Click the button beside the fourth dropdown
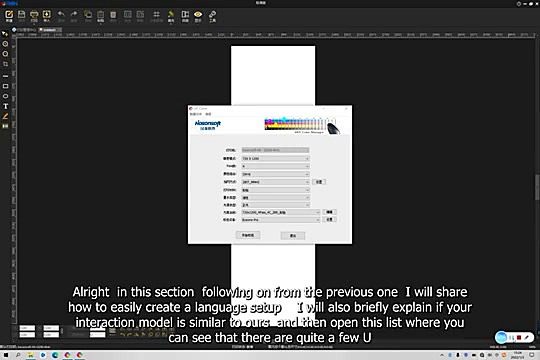This screenshot has height=360, width=540. [x=319, y=182]
